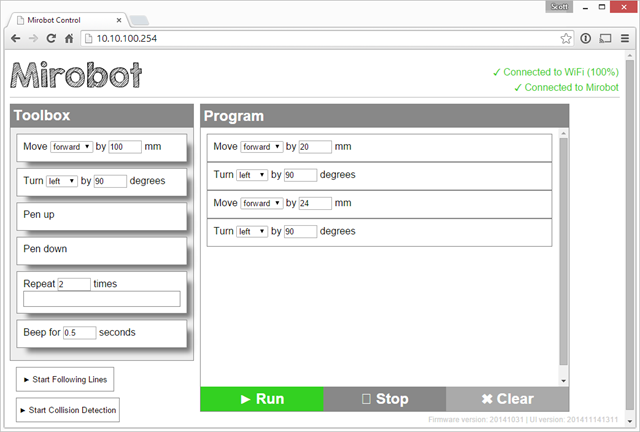The height and width of the screenshot is (432, 640).
Task: Start Following Lines
Action: 65,379
